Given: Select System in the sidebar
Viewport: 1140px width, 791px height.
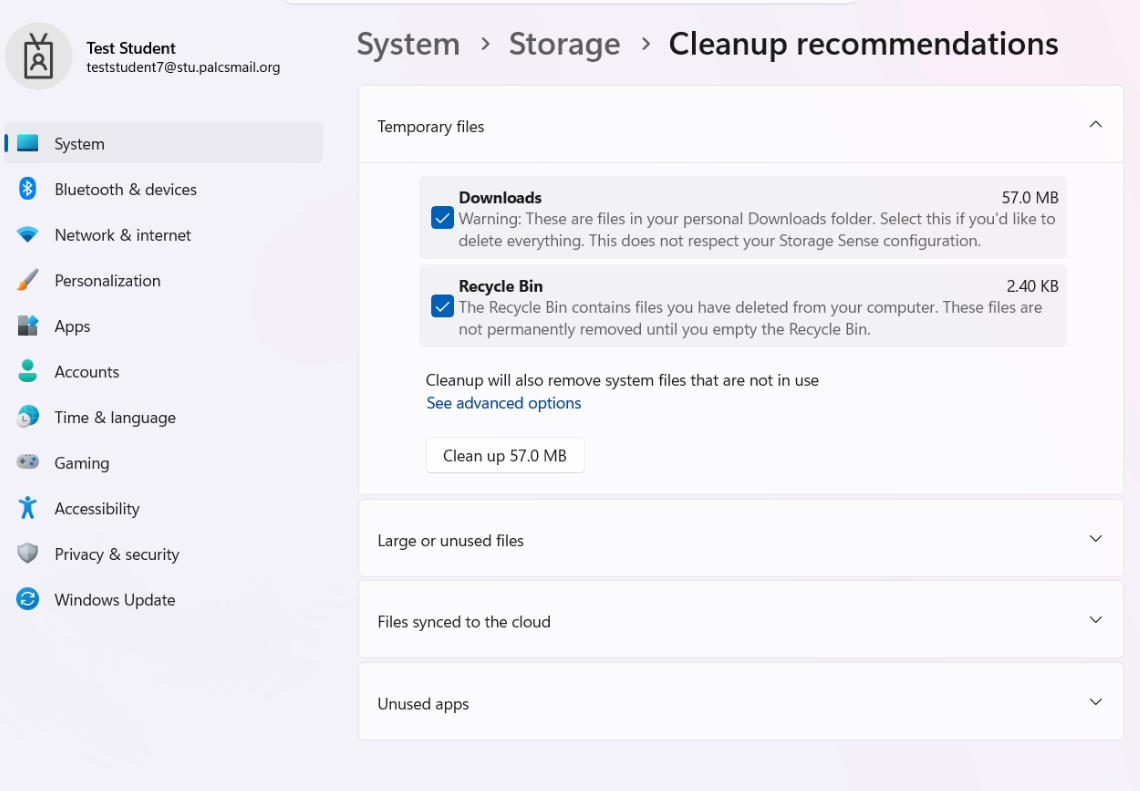Looking at the screenshot, I should coord(164,143).
